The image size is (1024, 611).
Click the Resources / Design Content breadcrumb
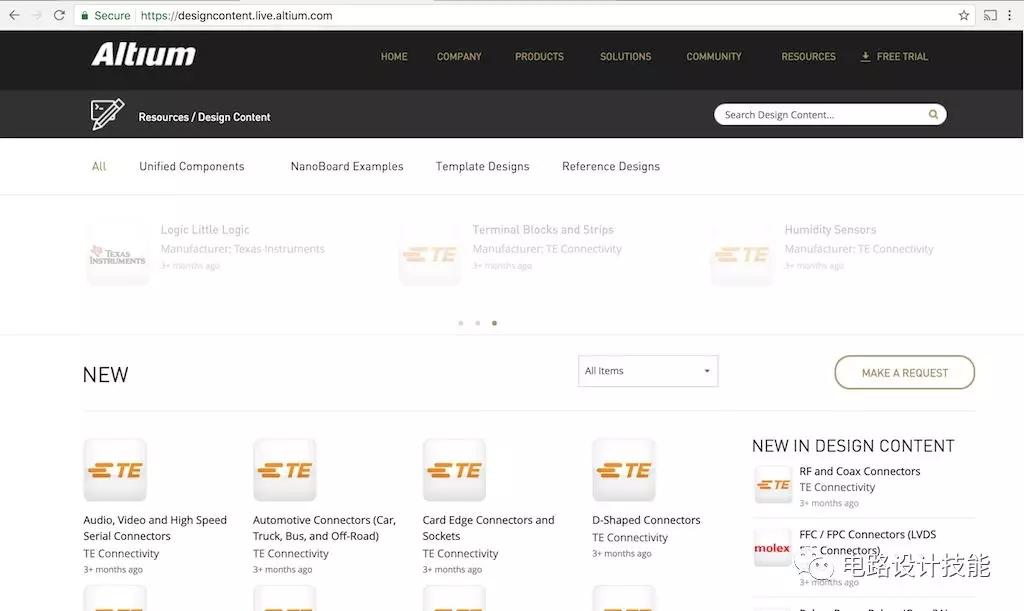pos(204,117)
